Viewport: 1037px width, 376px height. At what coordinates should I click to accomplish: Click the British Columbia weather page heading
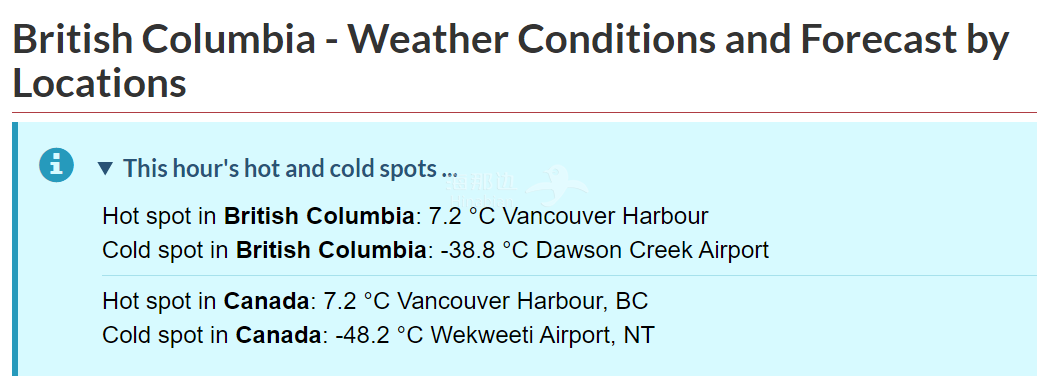coord(511,61)
